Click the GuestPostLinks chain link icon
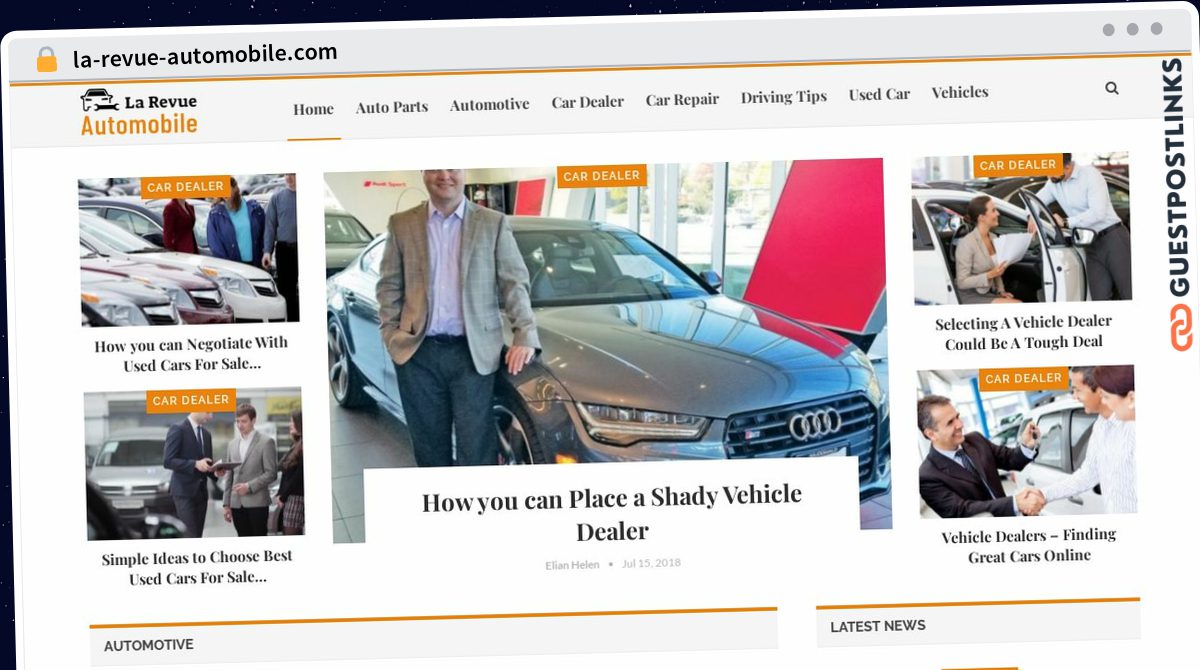The width and height of the screenshot is (1200, 670). pos(1181,327)
